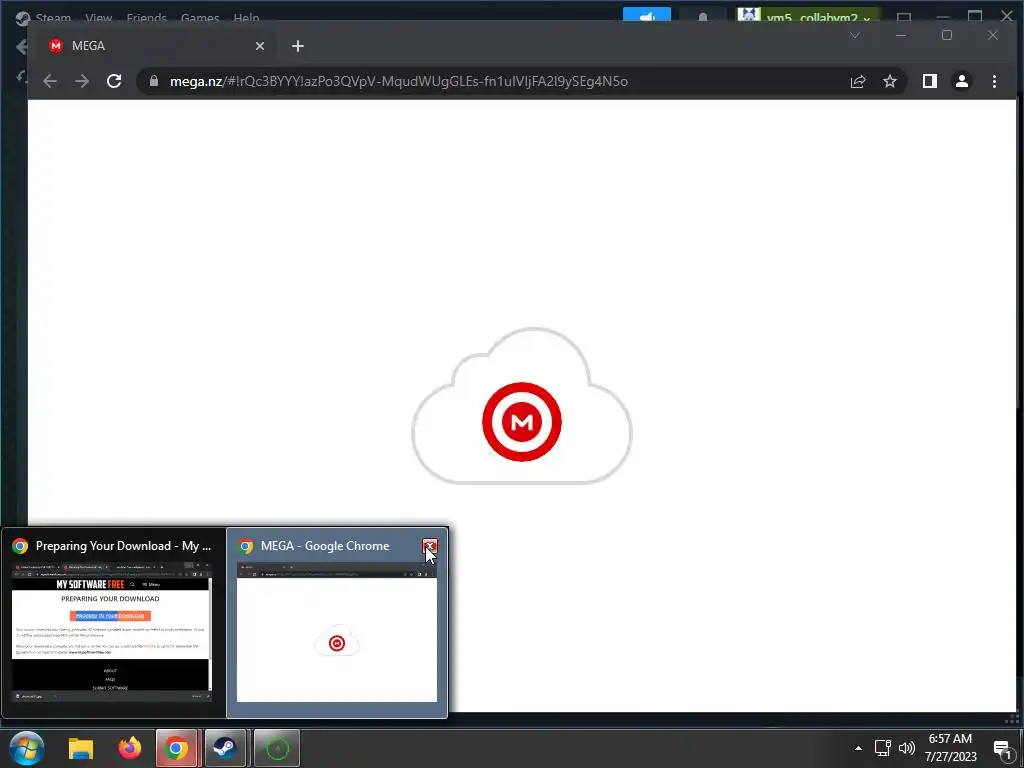Share this page via share icon

tap(857, 81)
